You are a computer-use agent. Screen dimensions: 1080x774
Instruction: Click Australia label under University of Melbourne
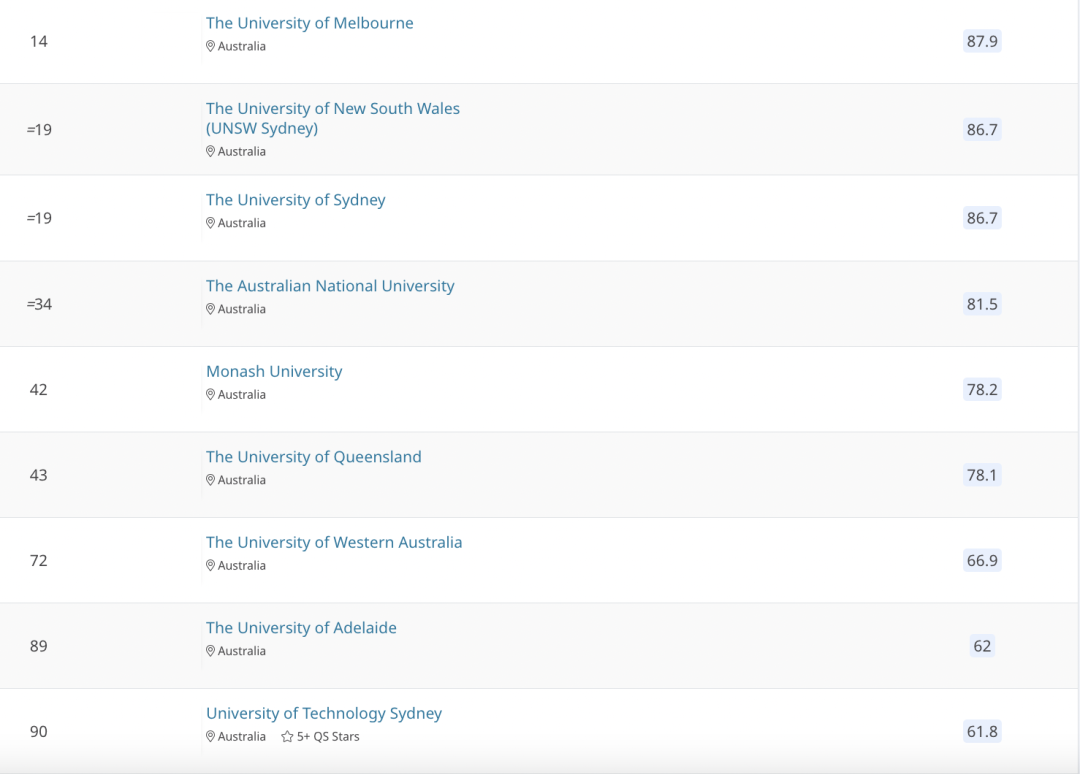[x=242, y=46]
